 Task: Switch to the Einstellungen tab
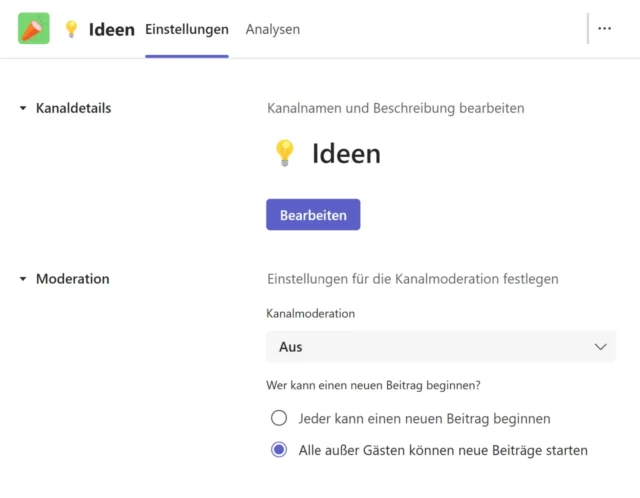pos(187,29)
